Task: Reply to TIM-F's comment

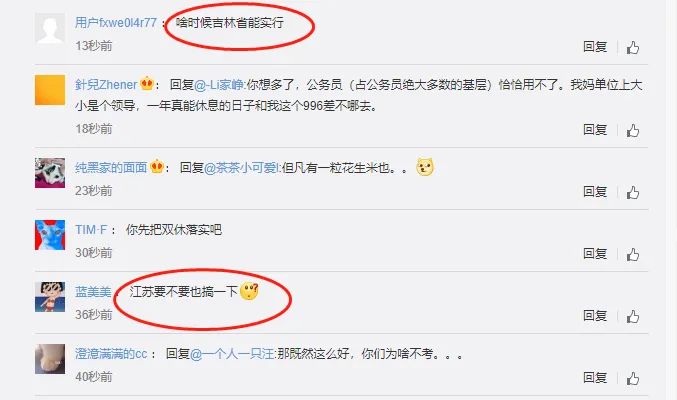Action: 595,254
